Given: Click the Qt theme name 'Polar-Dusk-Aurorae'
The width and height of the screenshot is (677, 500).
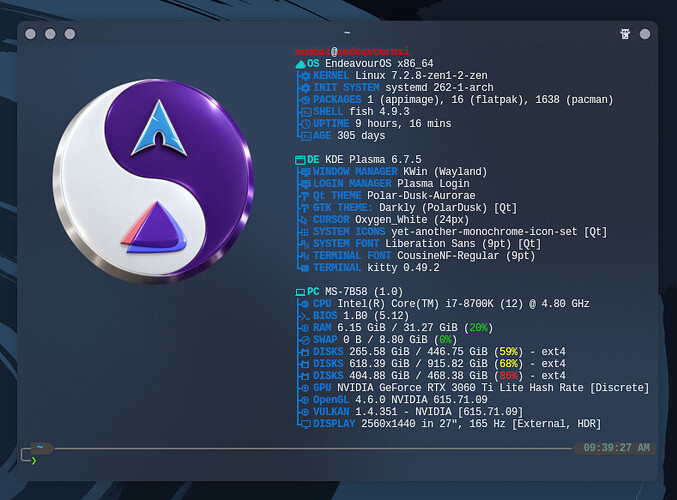Looking at the screenshot, I should [x=421, y=196].
